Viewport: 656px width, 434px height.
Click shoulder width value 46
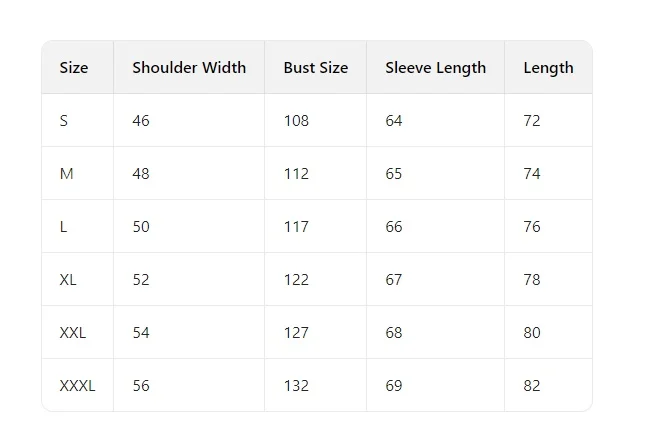tap(141, 121)
